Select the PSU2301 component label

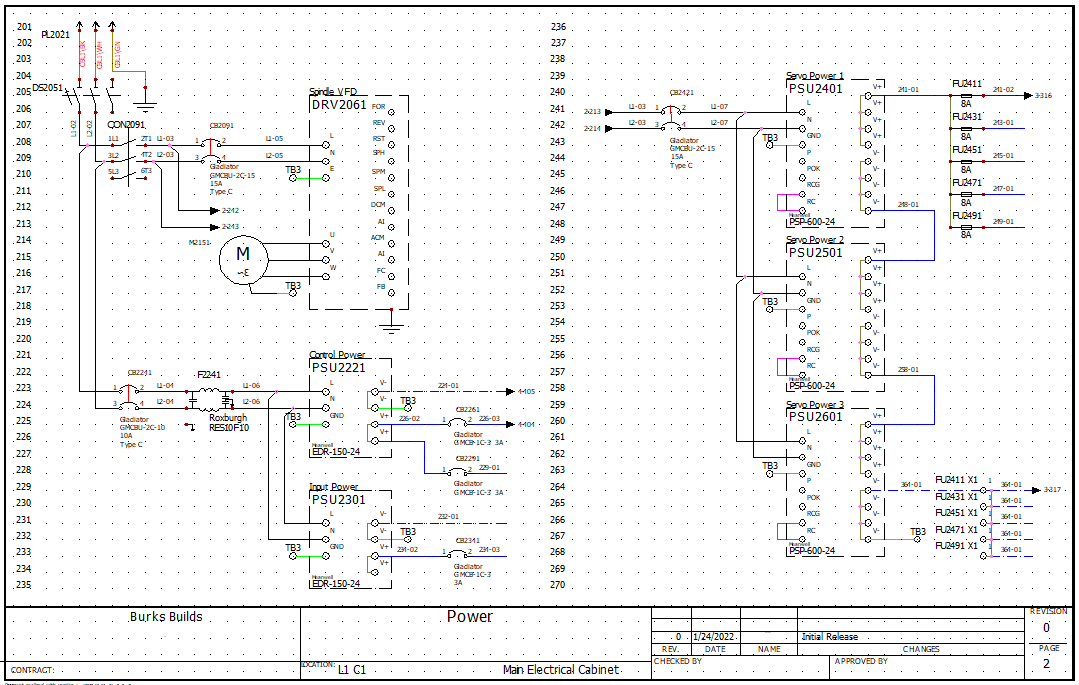339,500
